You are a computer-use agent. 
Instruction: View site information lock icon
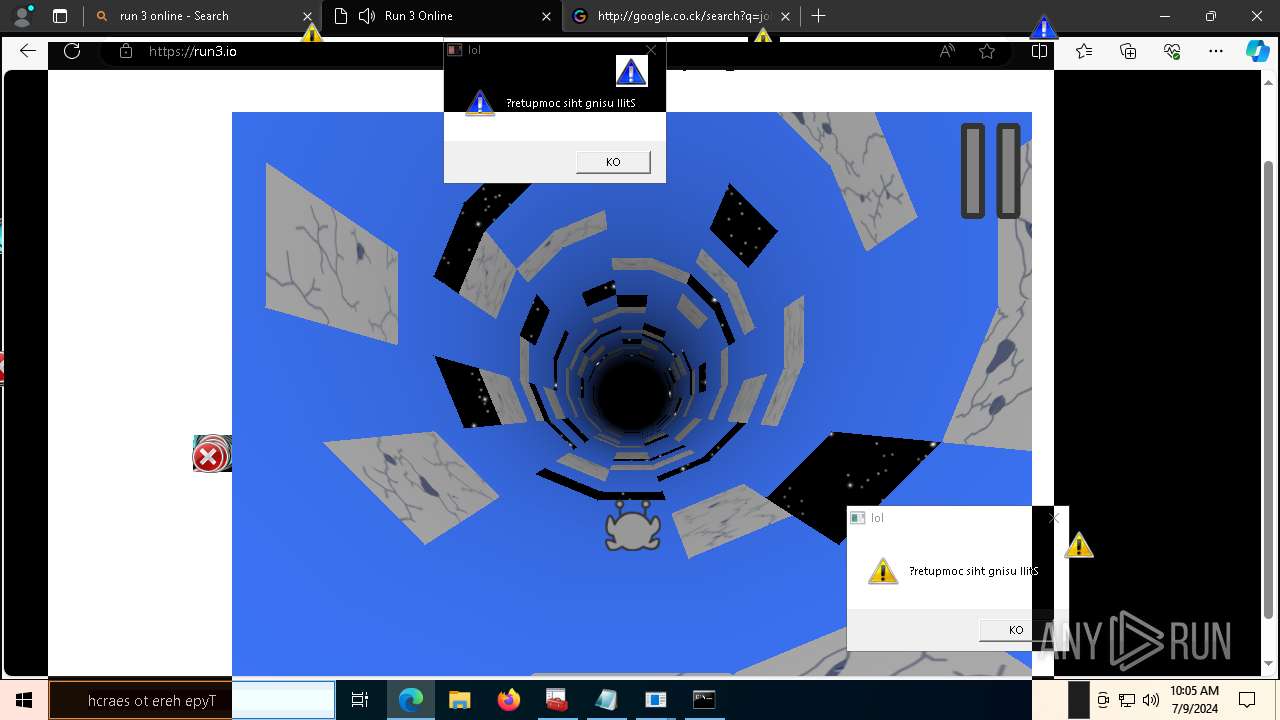[x=125, y=51]
